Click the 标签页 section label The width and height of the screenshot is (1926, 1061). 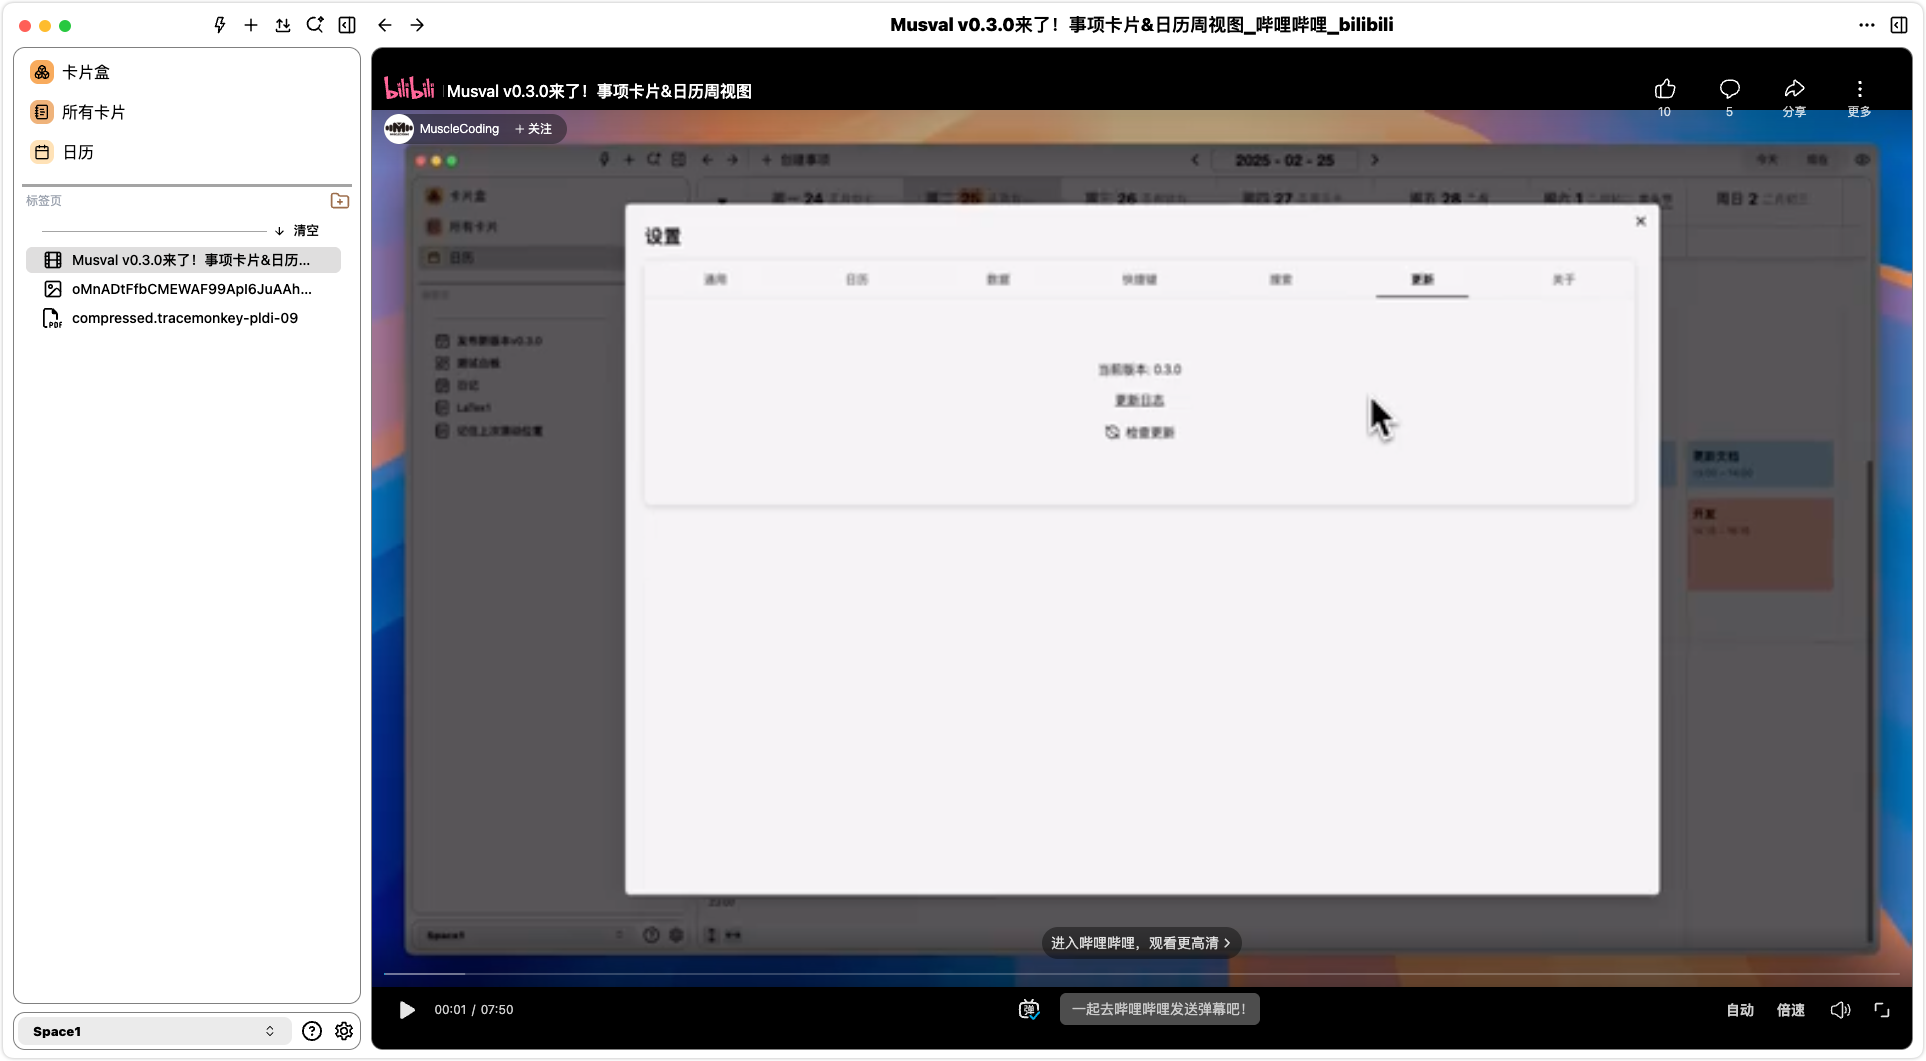(x=44, y=201)
